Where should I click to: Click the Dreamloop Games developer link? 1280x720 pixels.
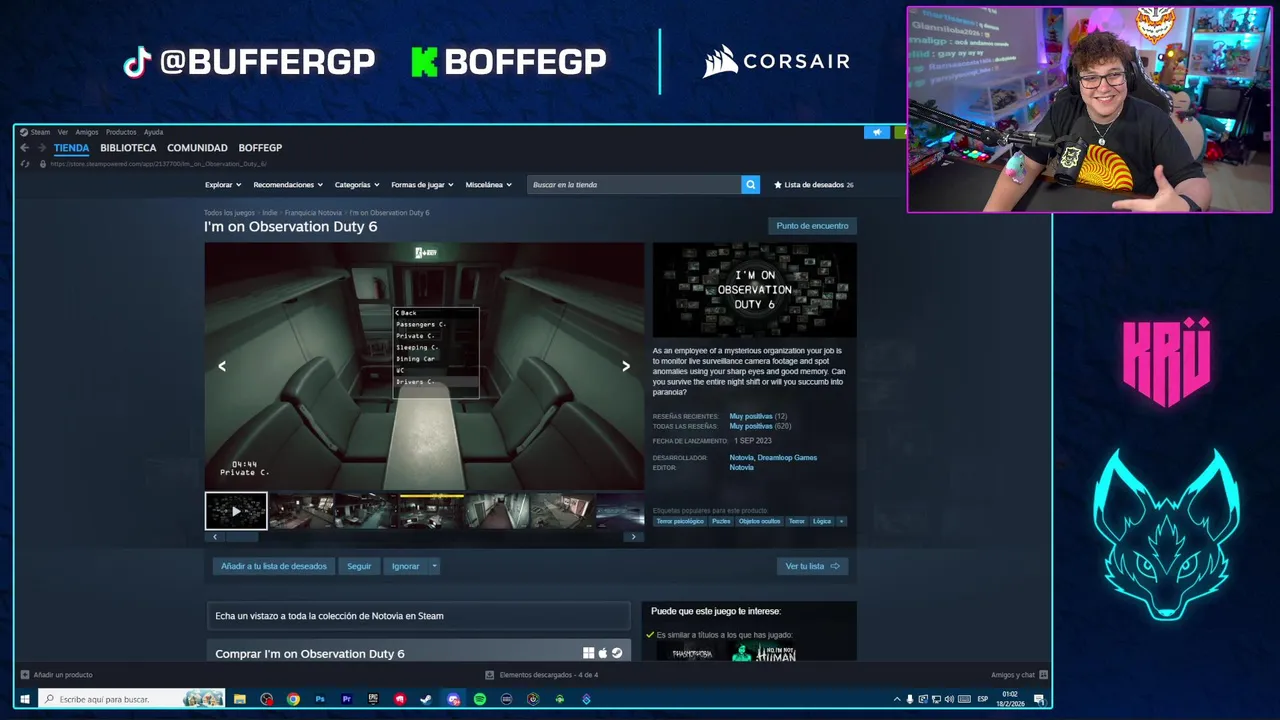787,458
